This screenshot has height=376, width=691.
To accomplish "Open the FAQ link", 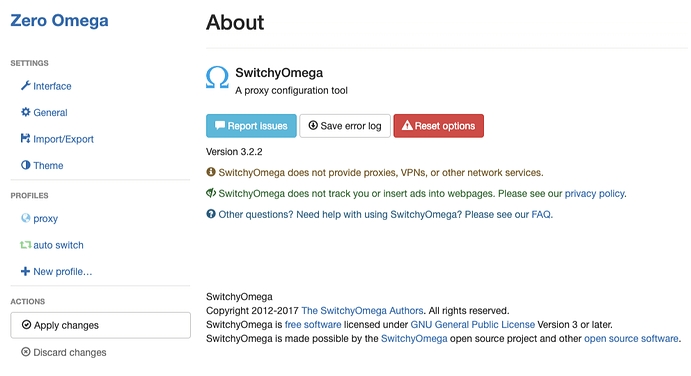I will pos(541,215).
